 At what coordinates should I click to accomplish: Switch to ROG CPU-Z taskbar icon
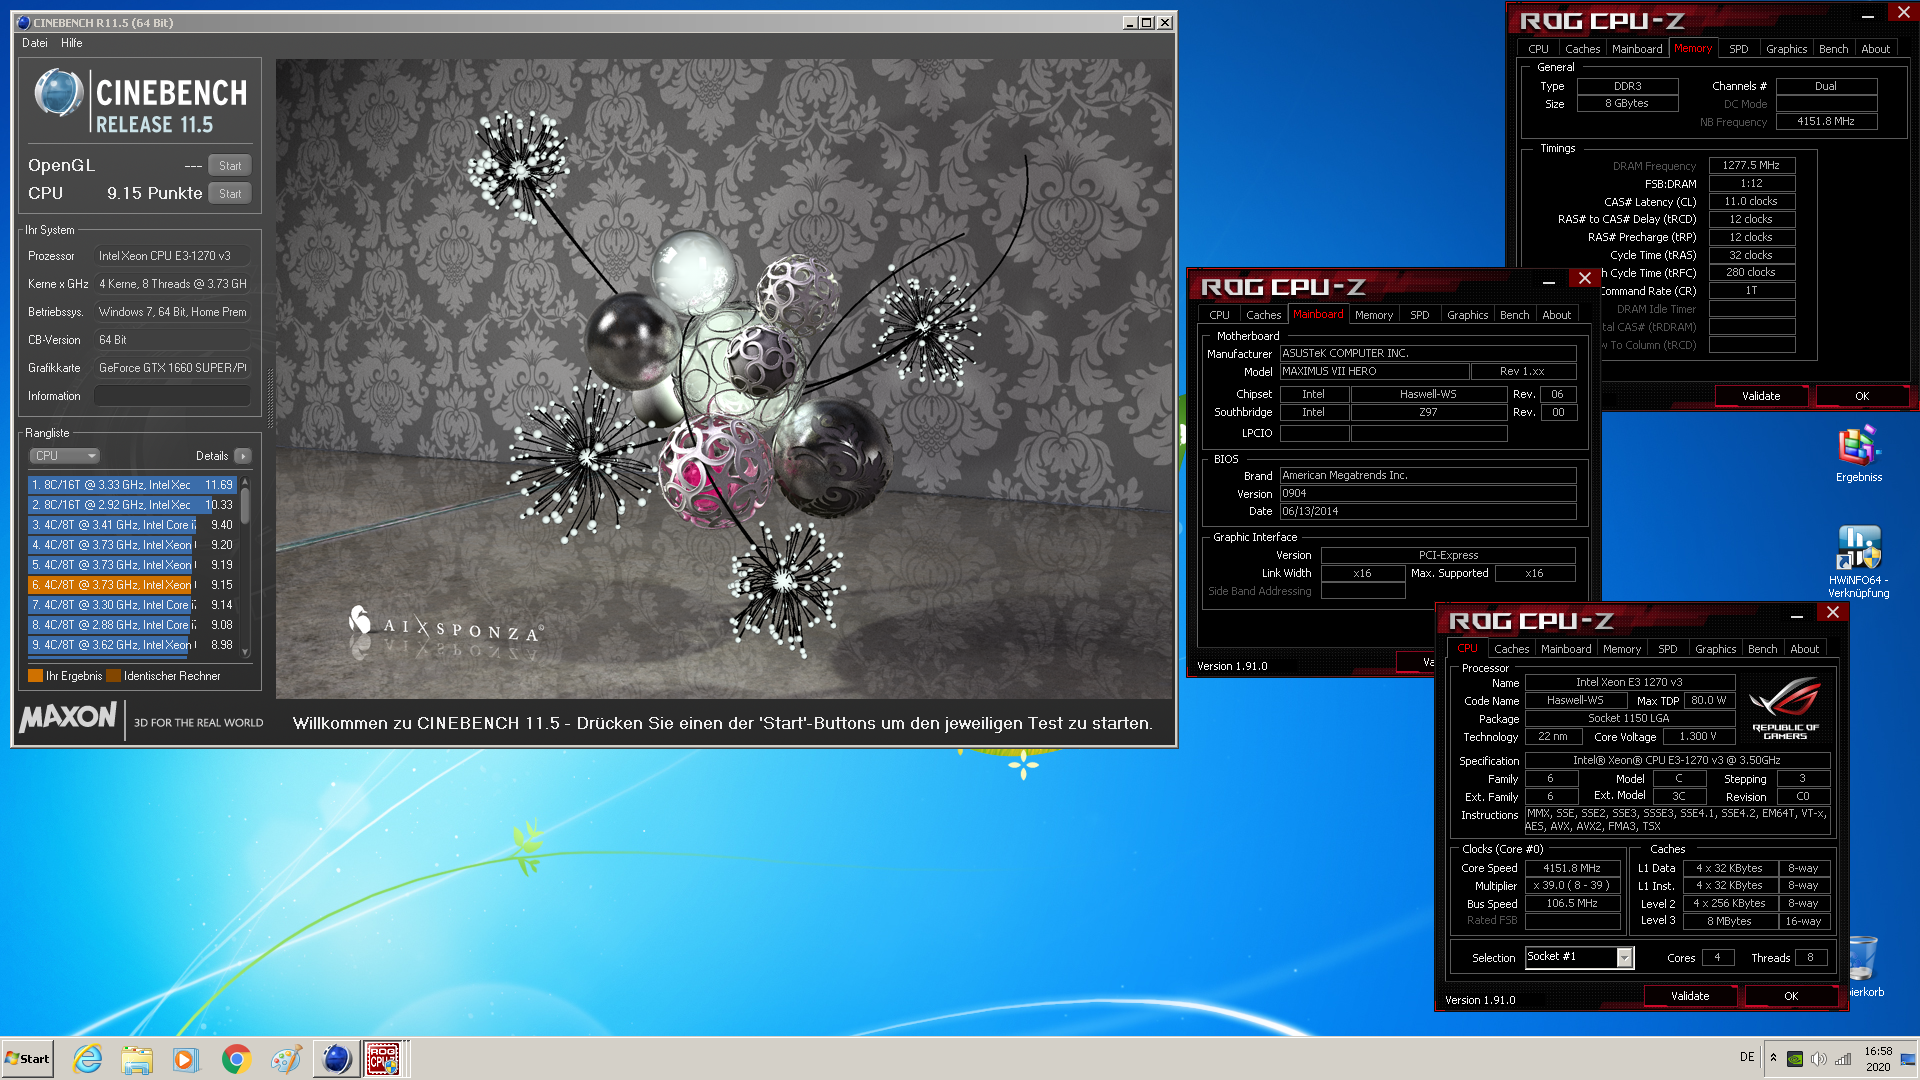click(x=384, y=1059)
